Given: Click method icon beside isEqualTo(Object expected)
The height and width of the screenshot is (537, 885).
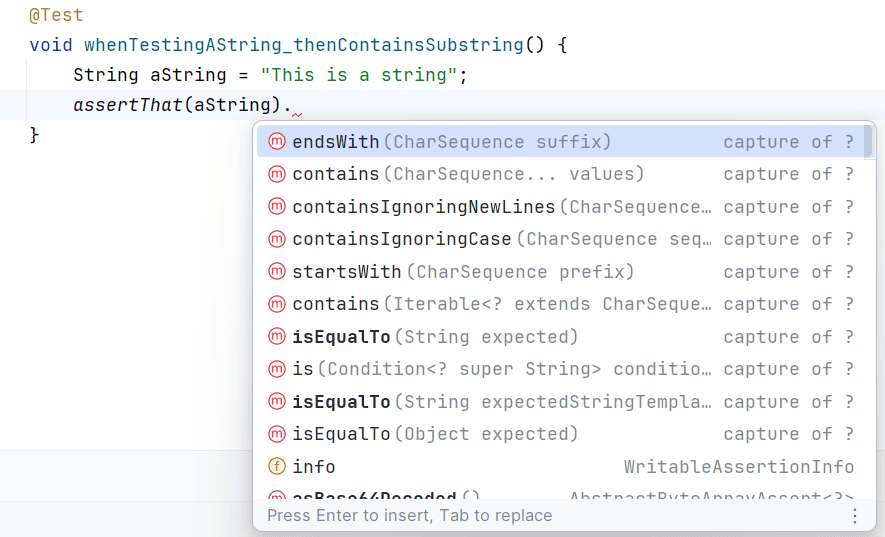Looking at the screenshot, I should coord(277,434).
